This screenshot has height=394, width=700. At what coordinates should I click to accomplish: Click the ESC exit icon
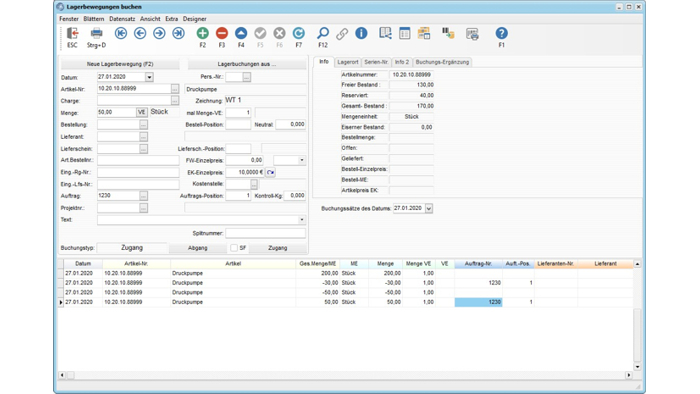coord(72,33)
